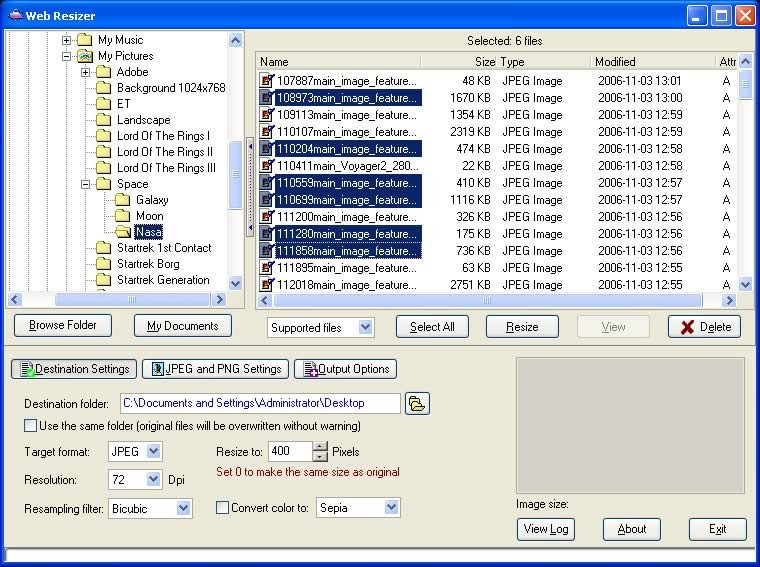Screen dimensions: 760x567
Task: Collapse the Space folder tree node
Action: [x=86, y=184]
